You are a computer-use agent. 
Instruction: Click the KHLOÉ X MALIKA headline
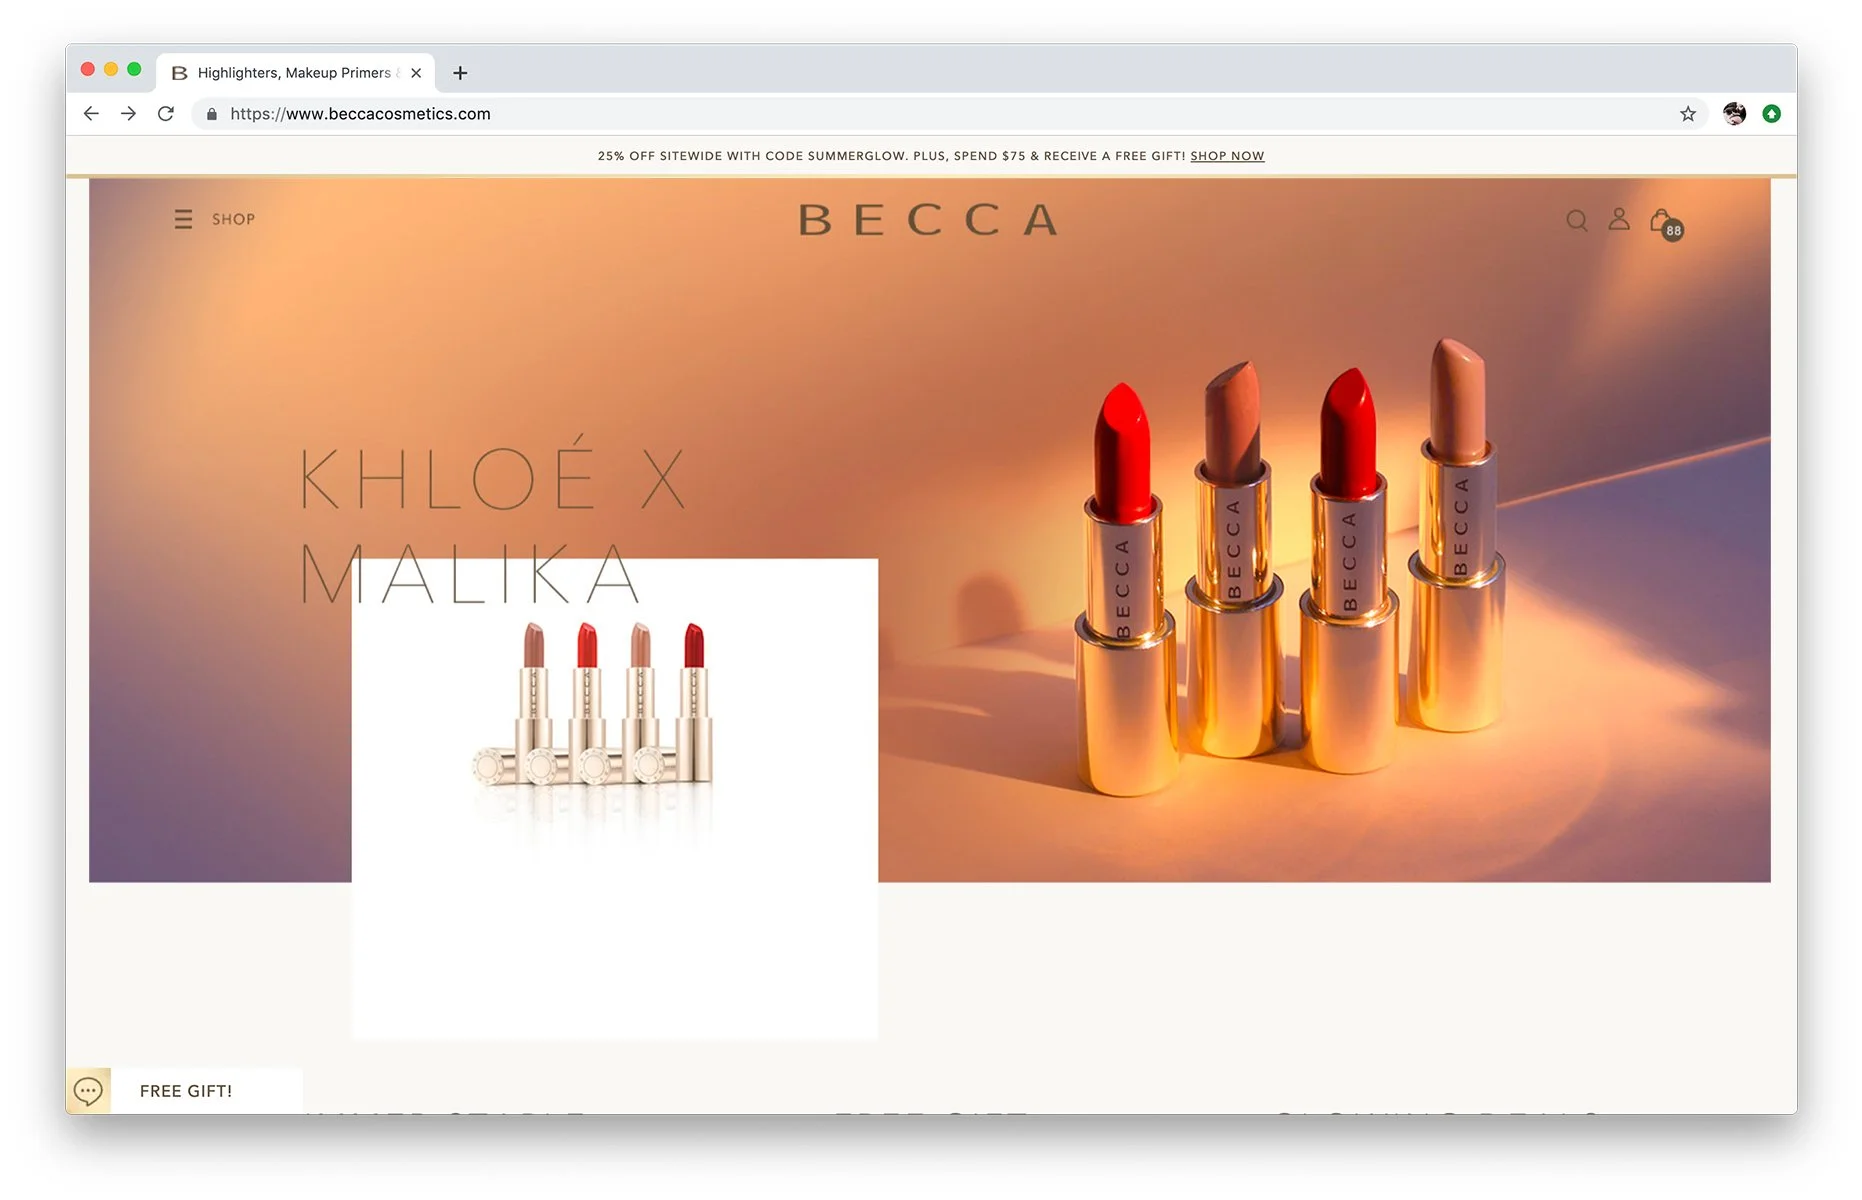point(493,520)
